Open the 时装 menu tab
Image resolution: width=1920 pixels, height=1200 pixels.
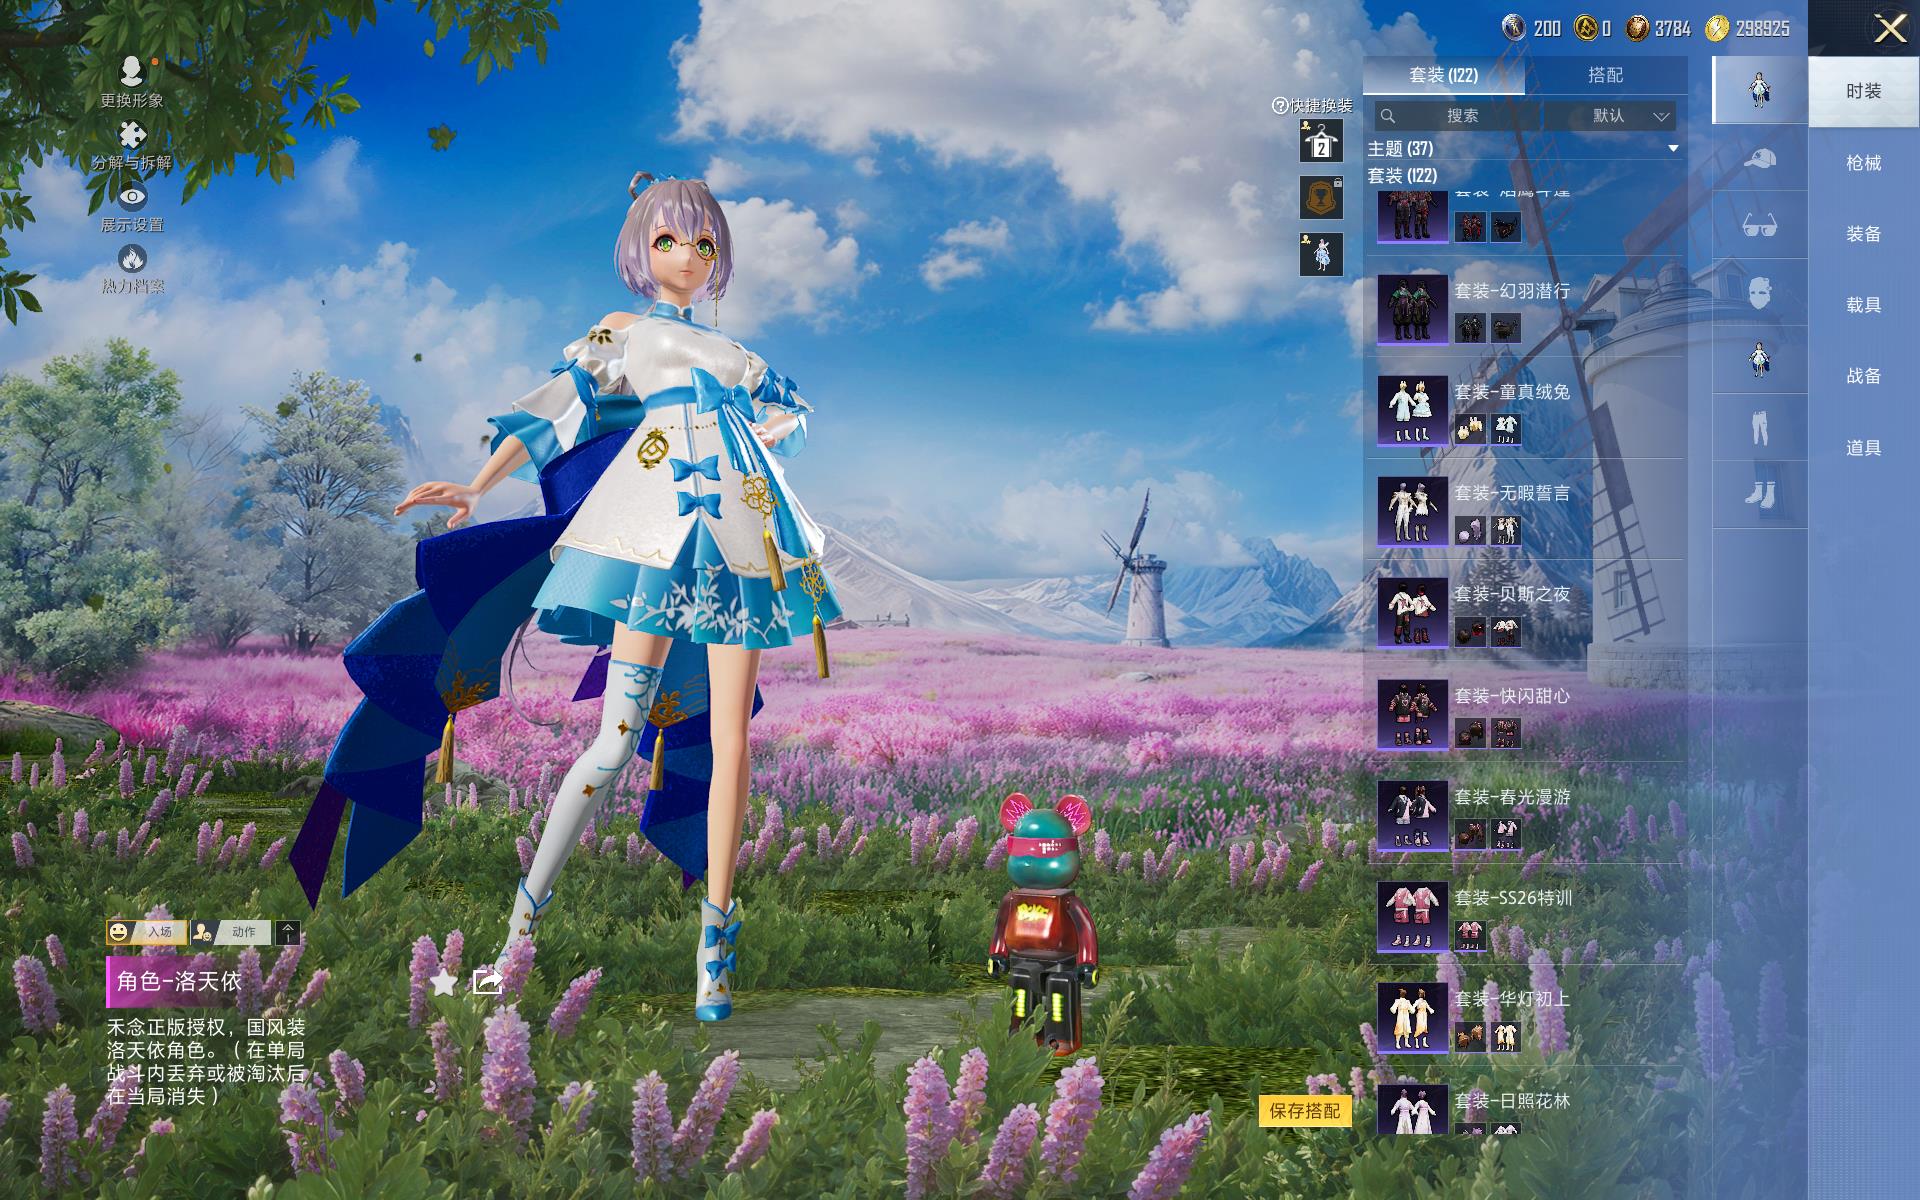click(1864, 91)
